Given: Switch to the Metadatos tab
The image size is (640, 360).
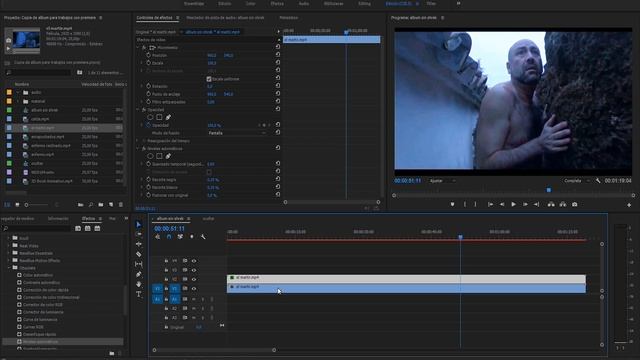Looking at the screenshot, I should pyautogui.click(x=289, y=18).
